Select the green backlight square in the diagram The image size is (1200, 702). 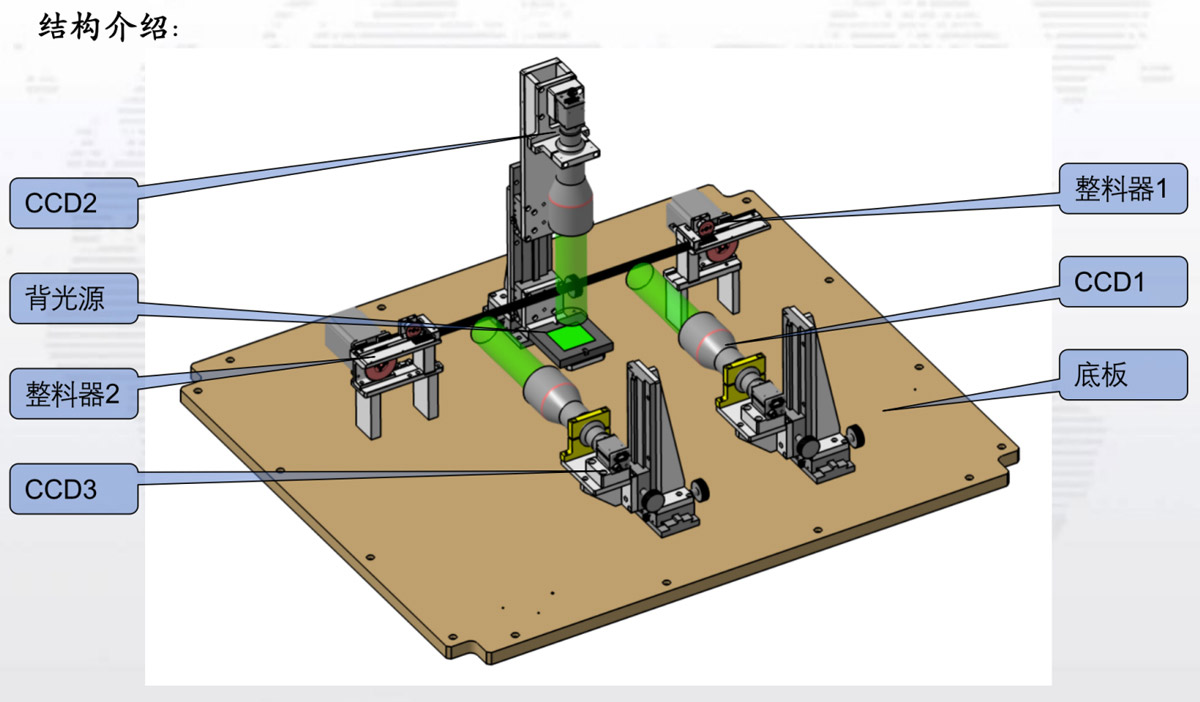coord(573,337)
